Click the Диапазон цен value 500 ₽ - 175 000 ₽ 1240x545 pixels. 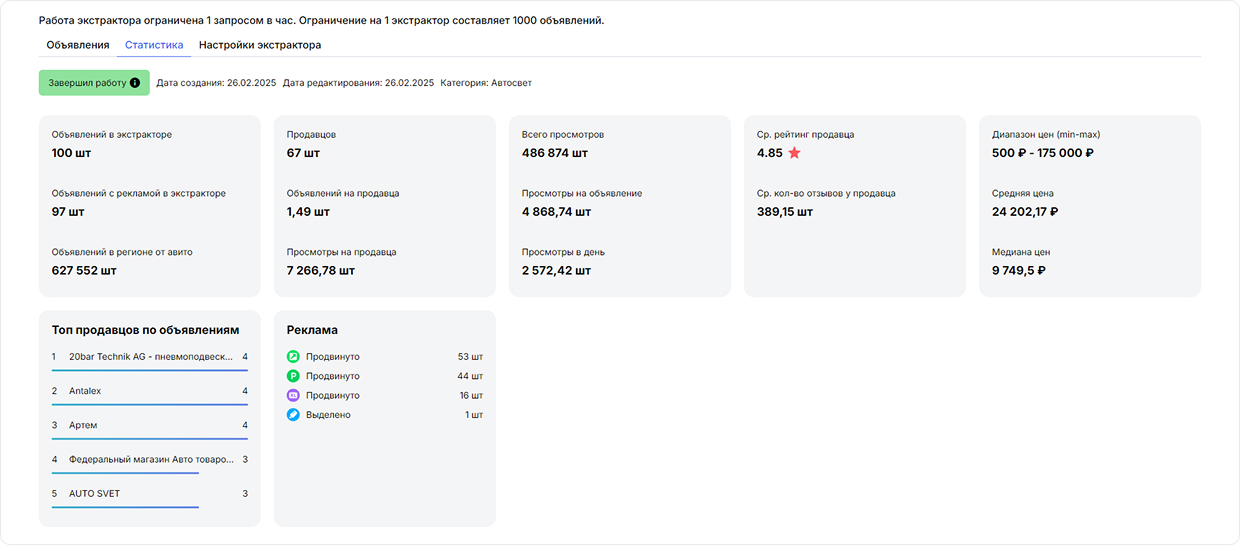1042,153
